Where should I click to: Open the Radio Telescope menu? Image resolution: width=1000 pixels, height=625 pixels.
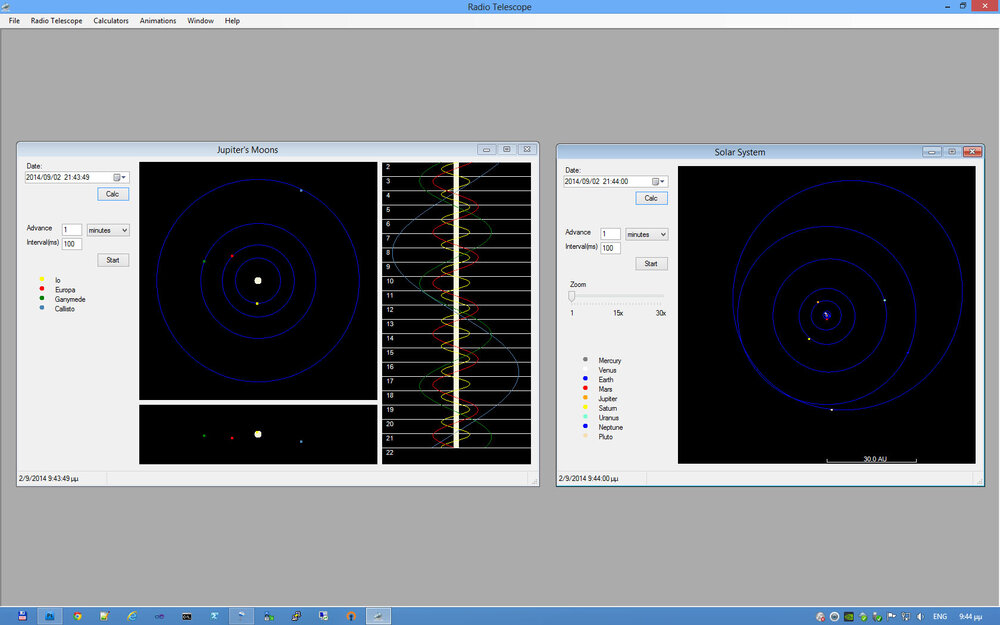point(56,20)
